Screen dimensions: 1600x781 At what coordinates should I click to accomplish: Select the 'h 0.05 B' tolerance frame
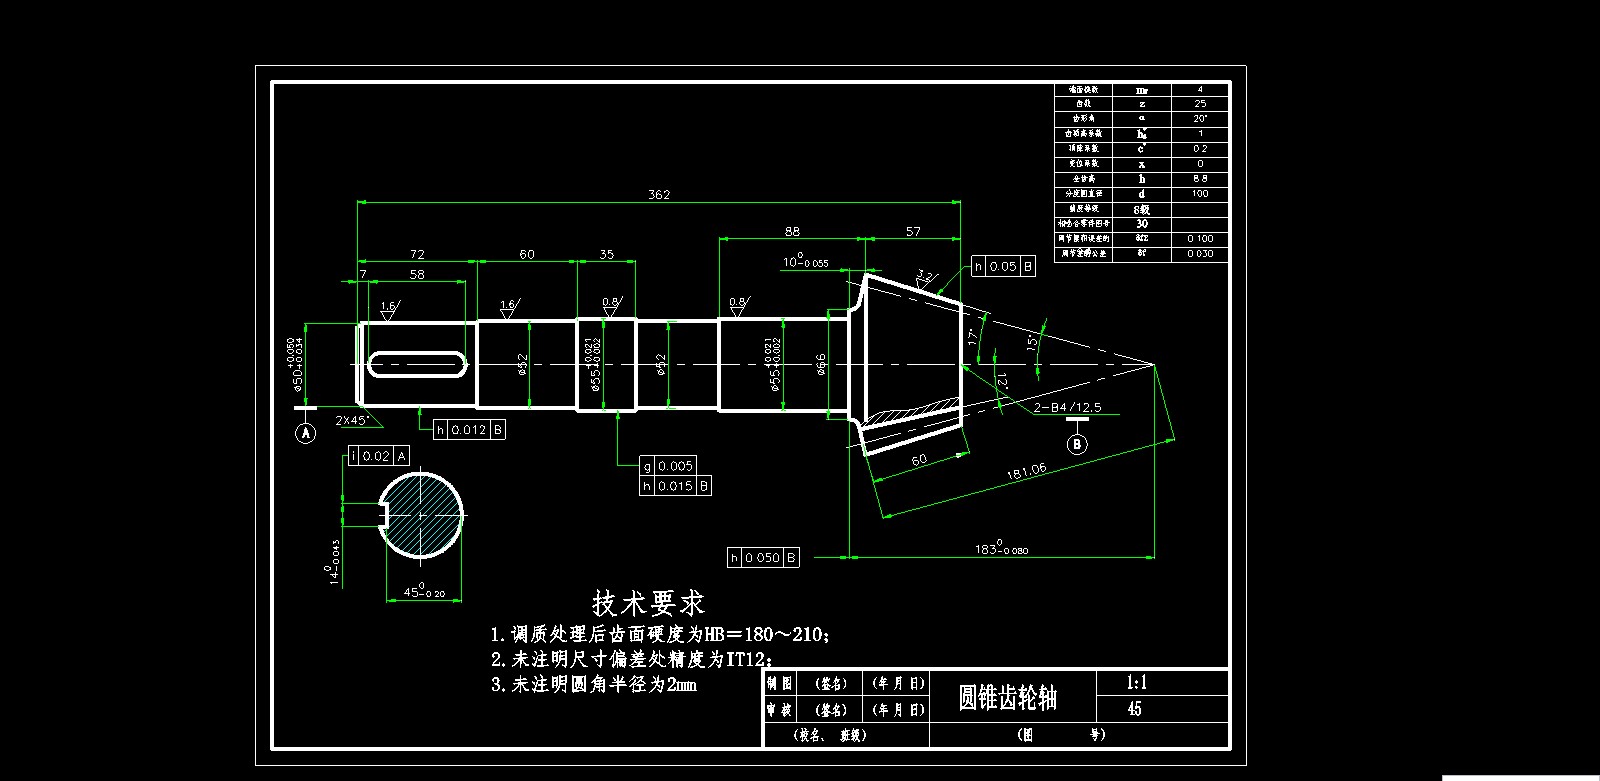[1003, 266]
